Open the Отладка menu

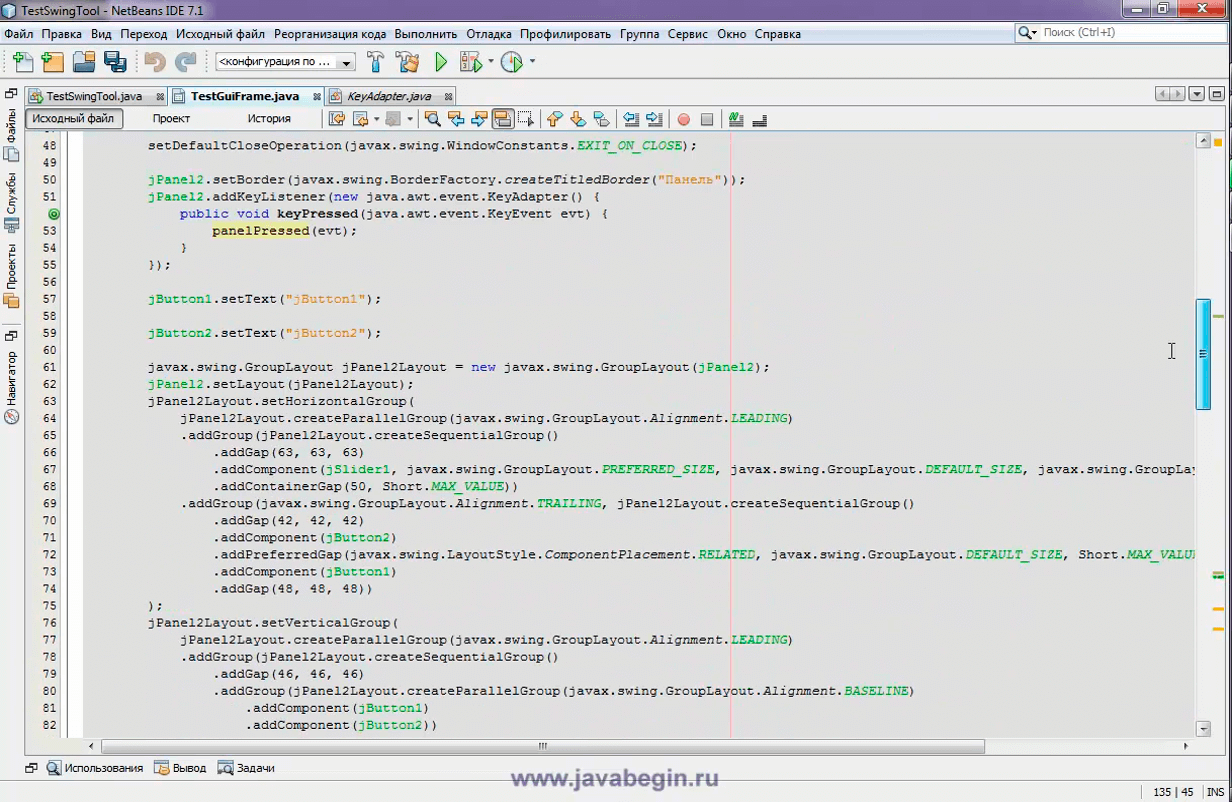pos(489,34)
